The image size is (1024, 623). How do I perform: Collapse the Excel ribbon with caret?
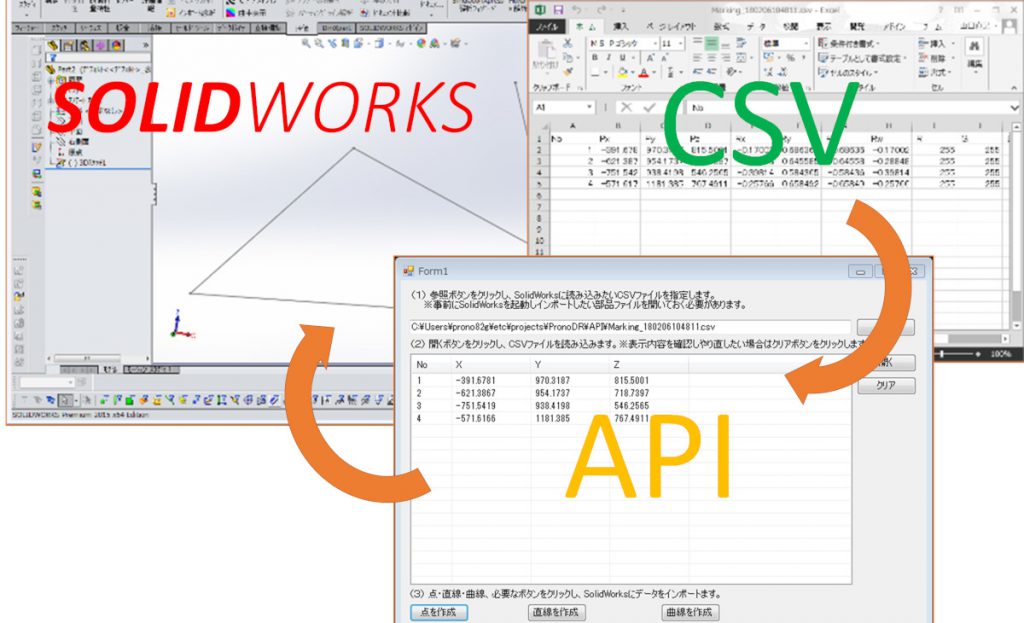[1014, 88]
